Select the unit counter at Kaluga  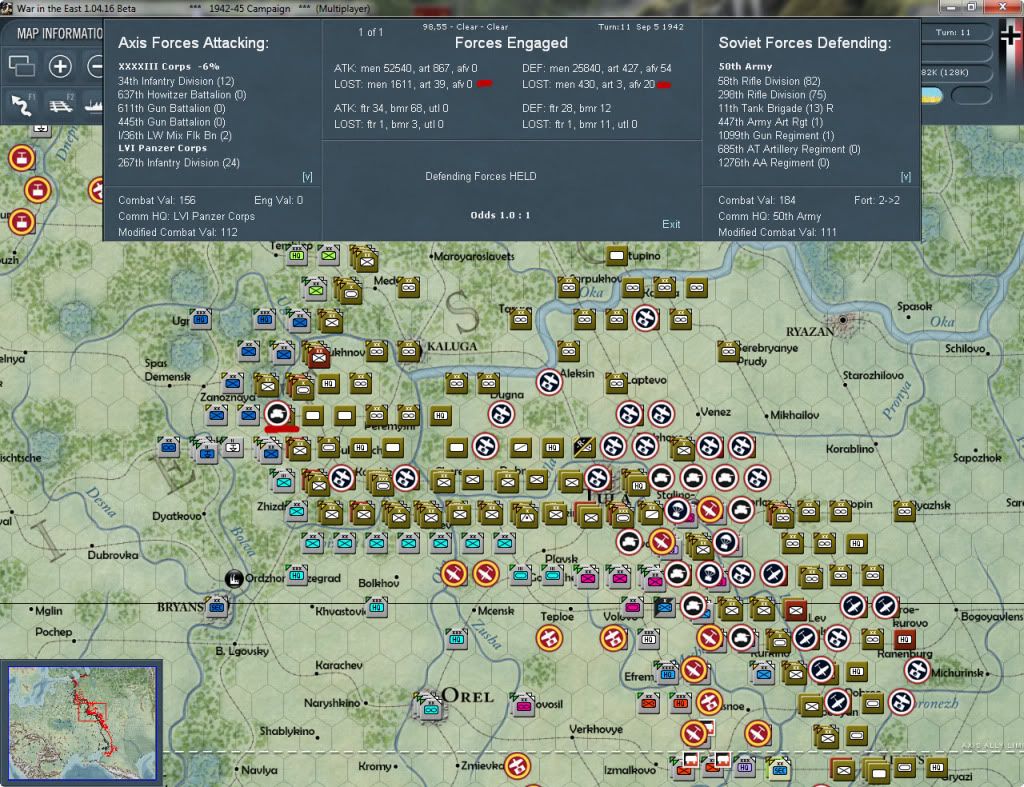click(x=409, y=351)
